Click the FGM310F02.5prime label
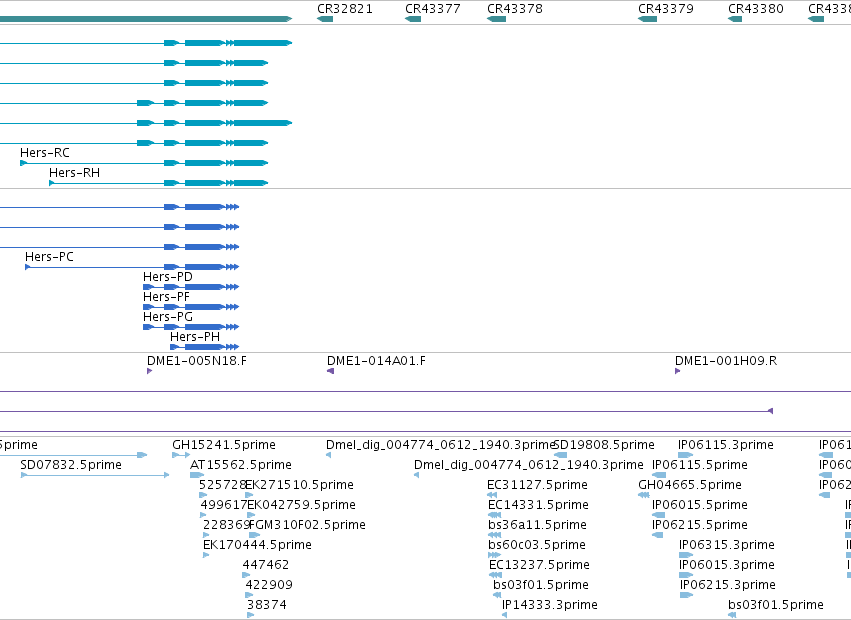Image resolution: width=851 pixels, height=620 pixels. click(x=308, y=526)
